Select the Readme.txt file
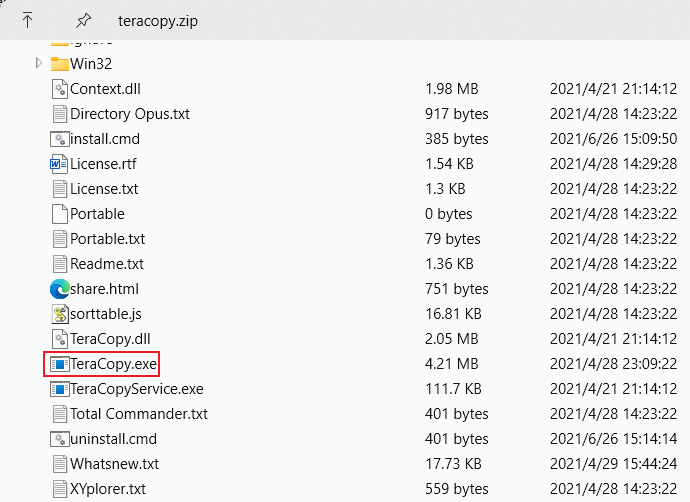The width and height of the screenshot is (690, 502). pos(106,264)
